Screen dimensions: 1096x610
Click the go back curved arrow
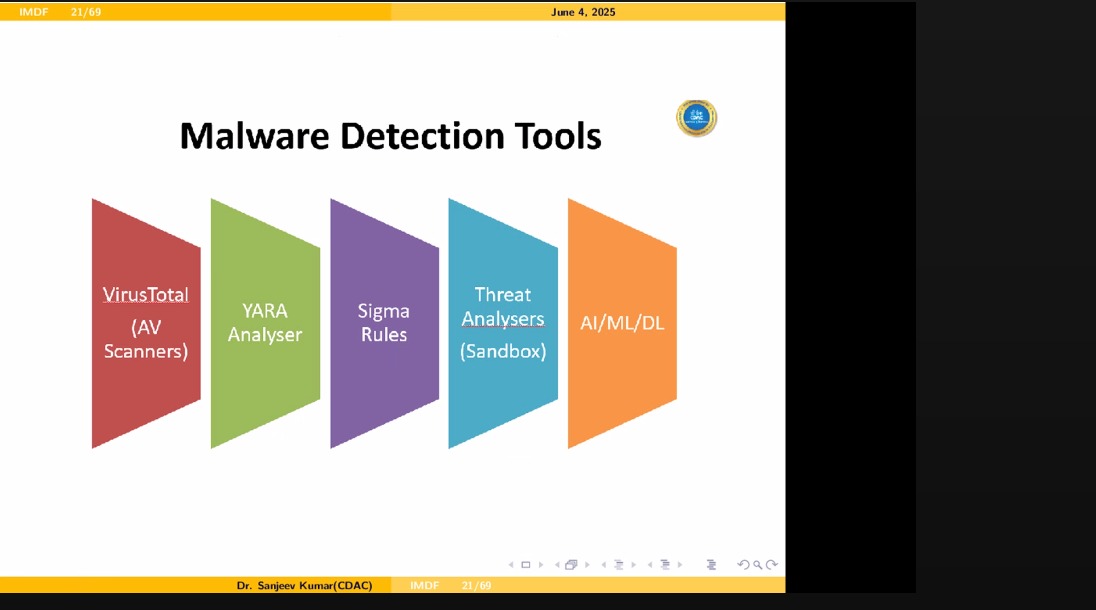pyautogui.click(x=743, y=565)
